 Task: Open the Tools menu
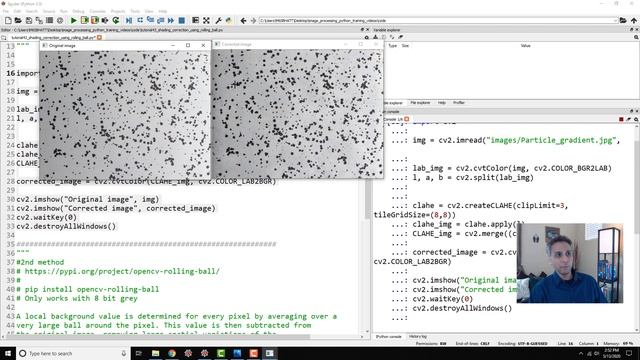pyautogui.click(x=135, y=11)
